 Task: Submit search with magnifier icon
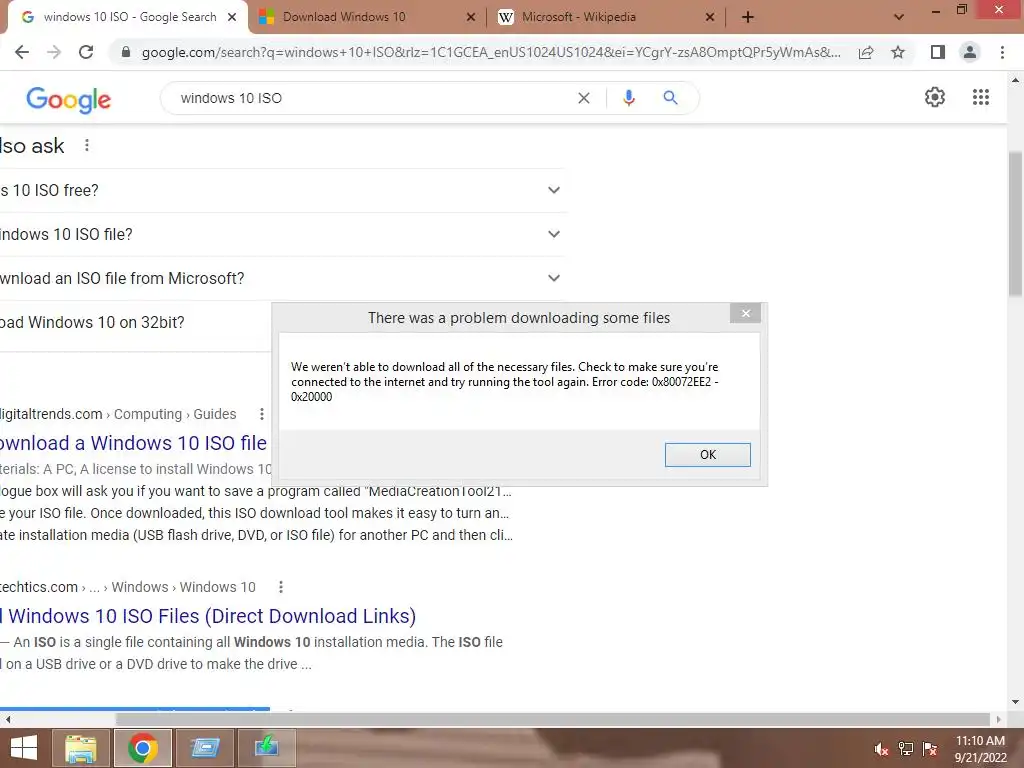(670, 98)
